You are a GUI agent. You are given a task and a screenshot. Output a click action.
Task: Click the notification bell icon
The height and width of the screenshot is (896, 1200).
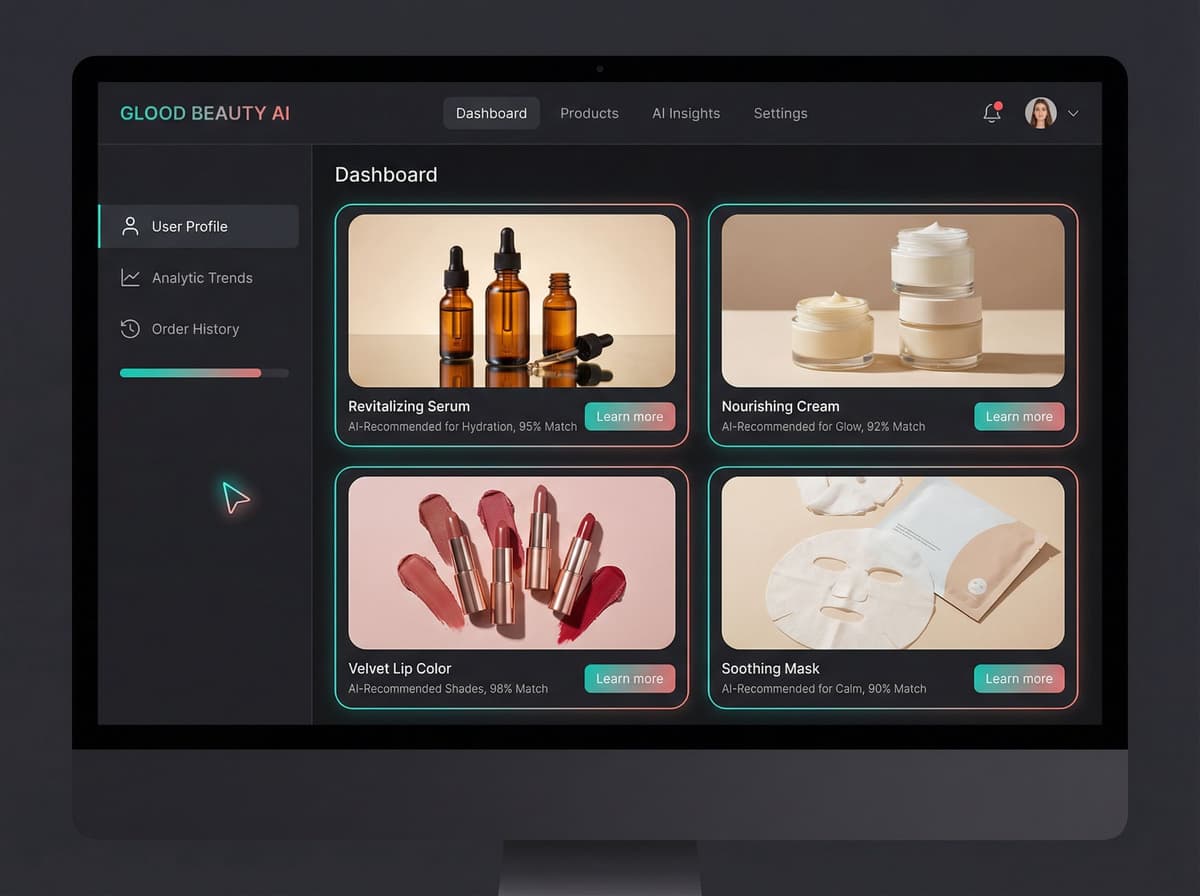tap(991, 114)
